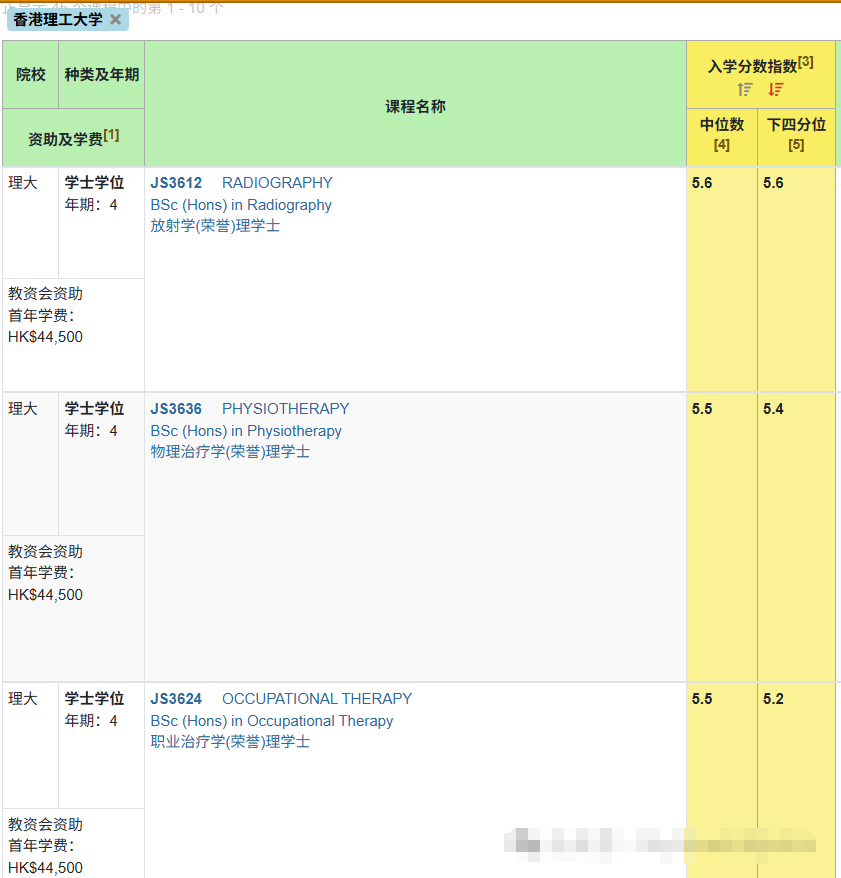Select the 院校 column header
The width and height of the screenshot is (841, 878).
point(31,74)
